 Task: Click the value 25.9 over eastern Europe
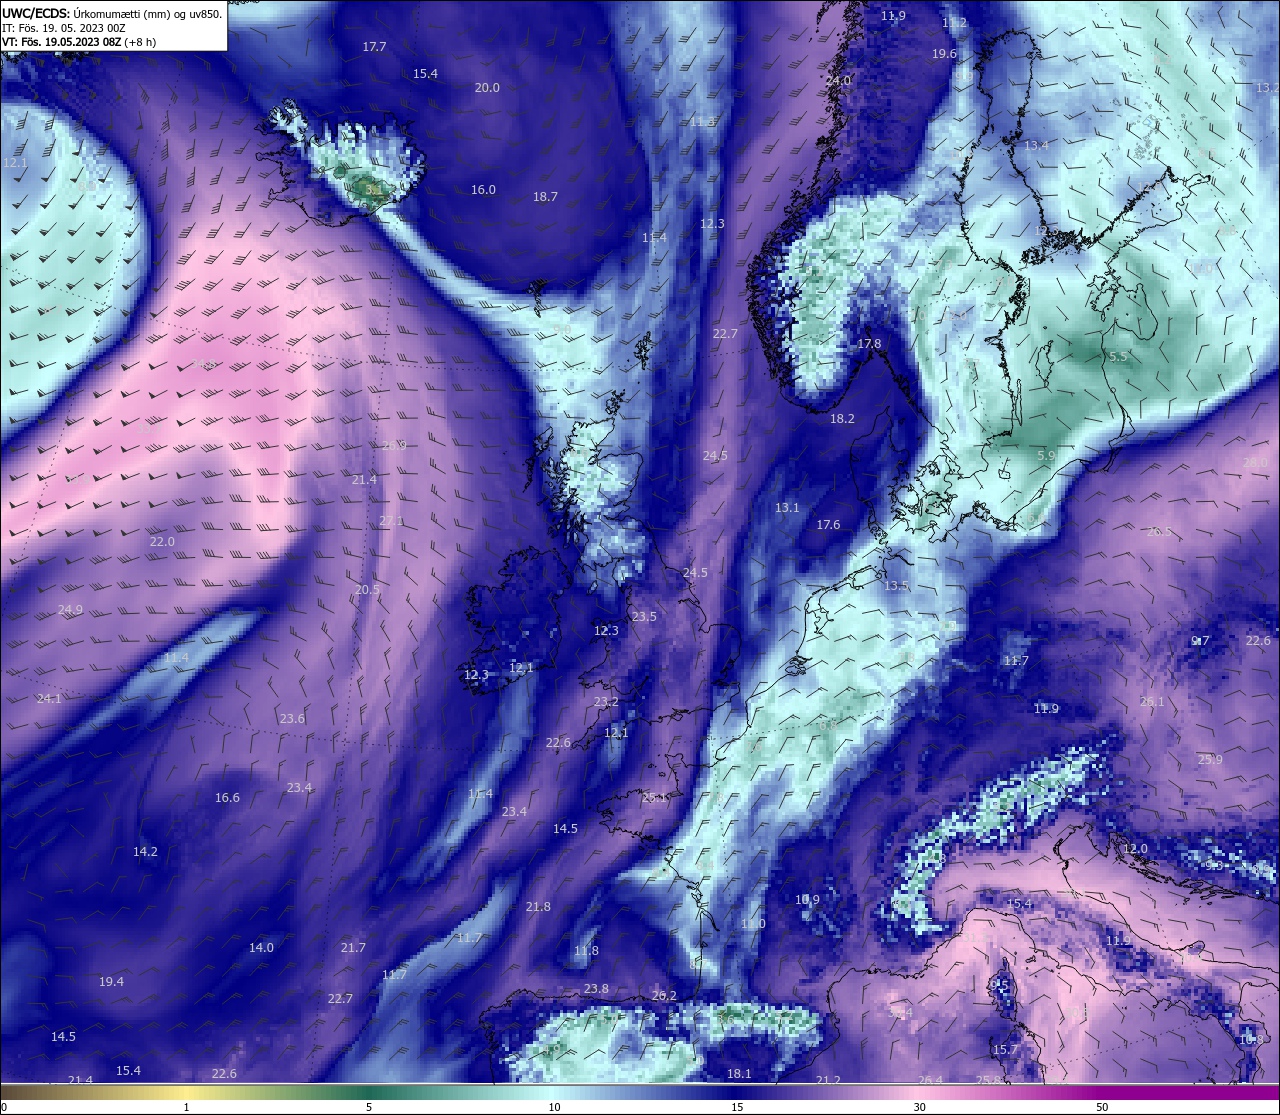coord(1210,760)
